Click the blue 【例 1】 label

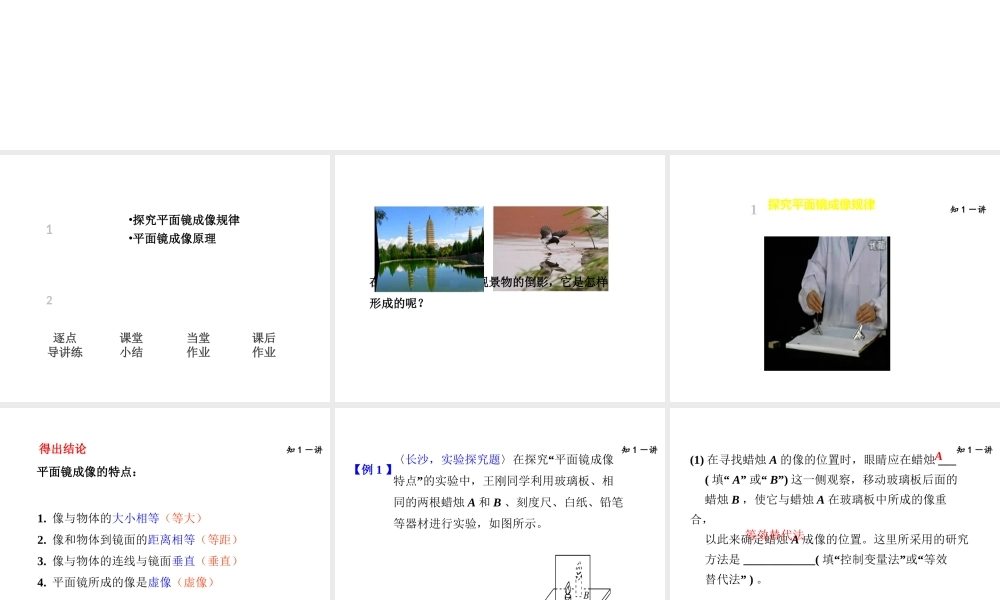373,470
